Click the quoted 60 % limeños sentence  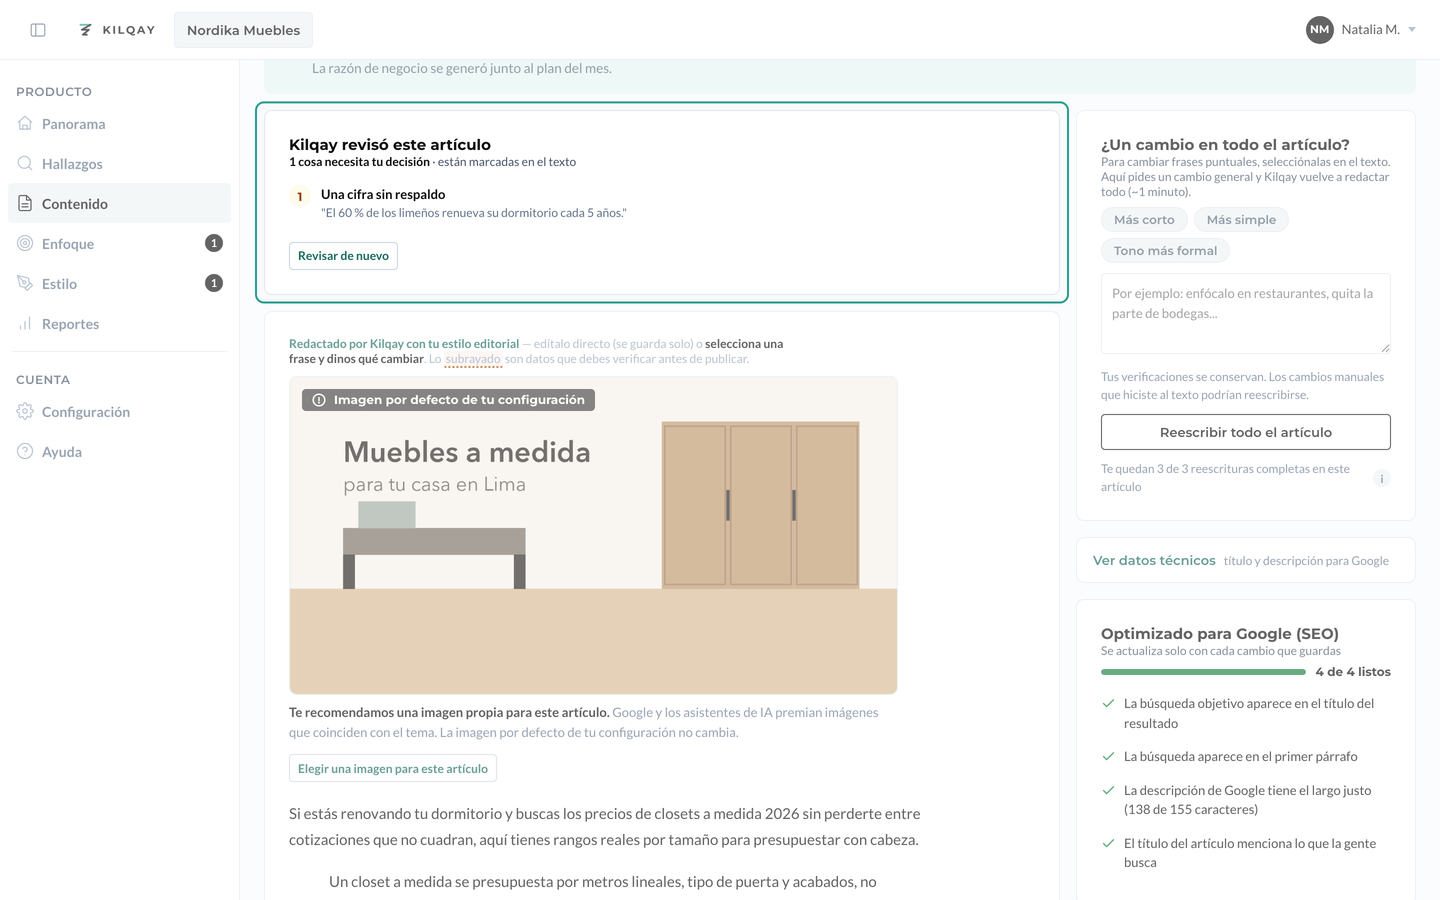coord(474,213)
